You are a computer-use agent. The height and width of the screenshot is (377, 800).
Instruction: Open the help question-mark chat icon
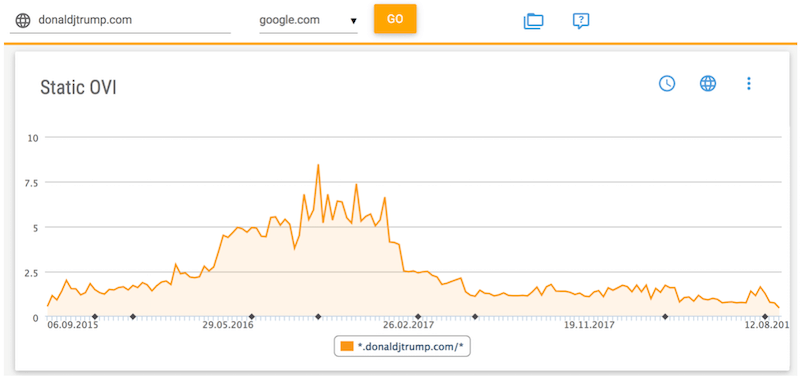(581, 21)
